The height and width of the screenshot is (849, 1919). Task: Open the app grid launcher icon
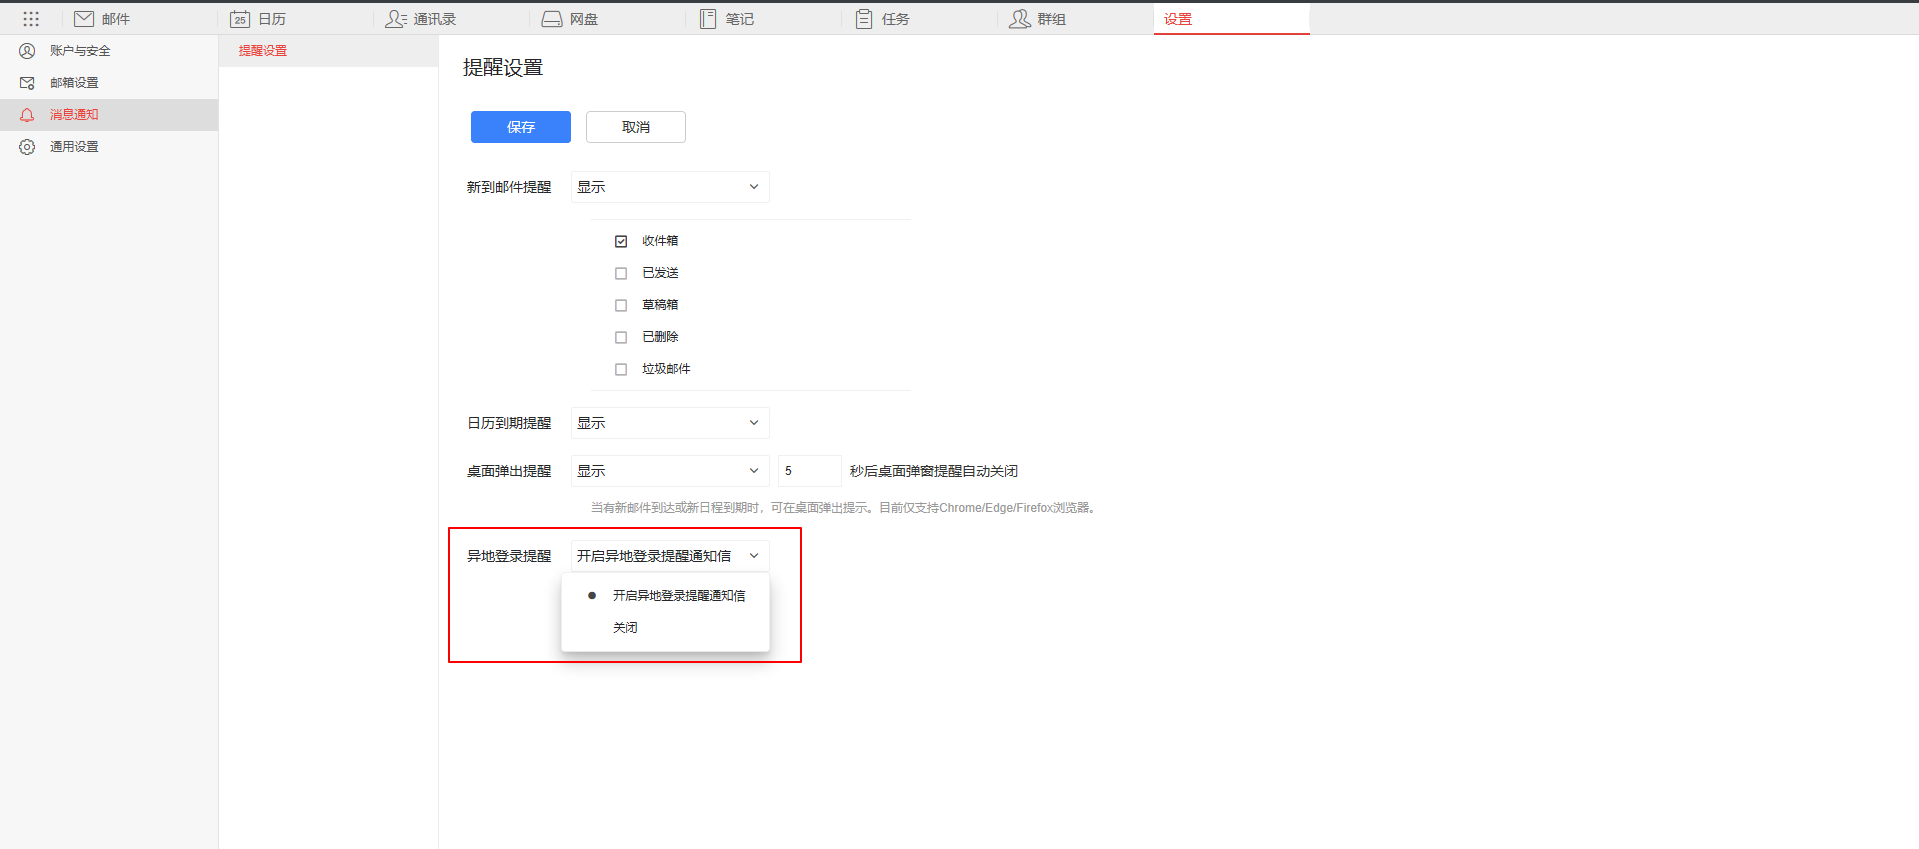coord(31,19)
